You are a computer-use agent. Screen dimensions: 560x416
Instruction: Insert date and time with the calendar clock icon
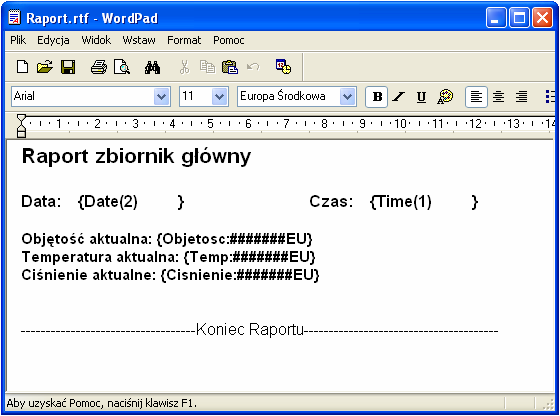coord(283,67)
